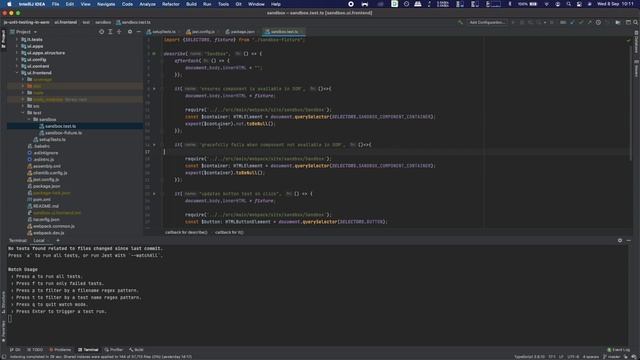Viewport: 640px width, 360px height.
Task: Collapse the ui.frontend module
Action: click(x=17, y=73)
